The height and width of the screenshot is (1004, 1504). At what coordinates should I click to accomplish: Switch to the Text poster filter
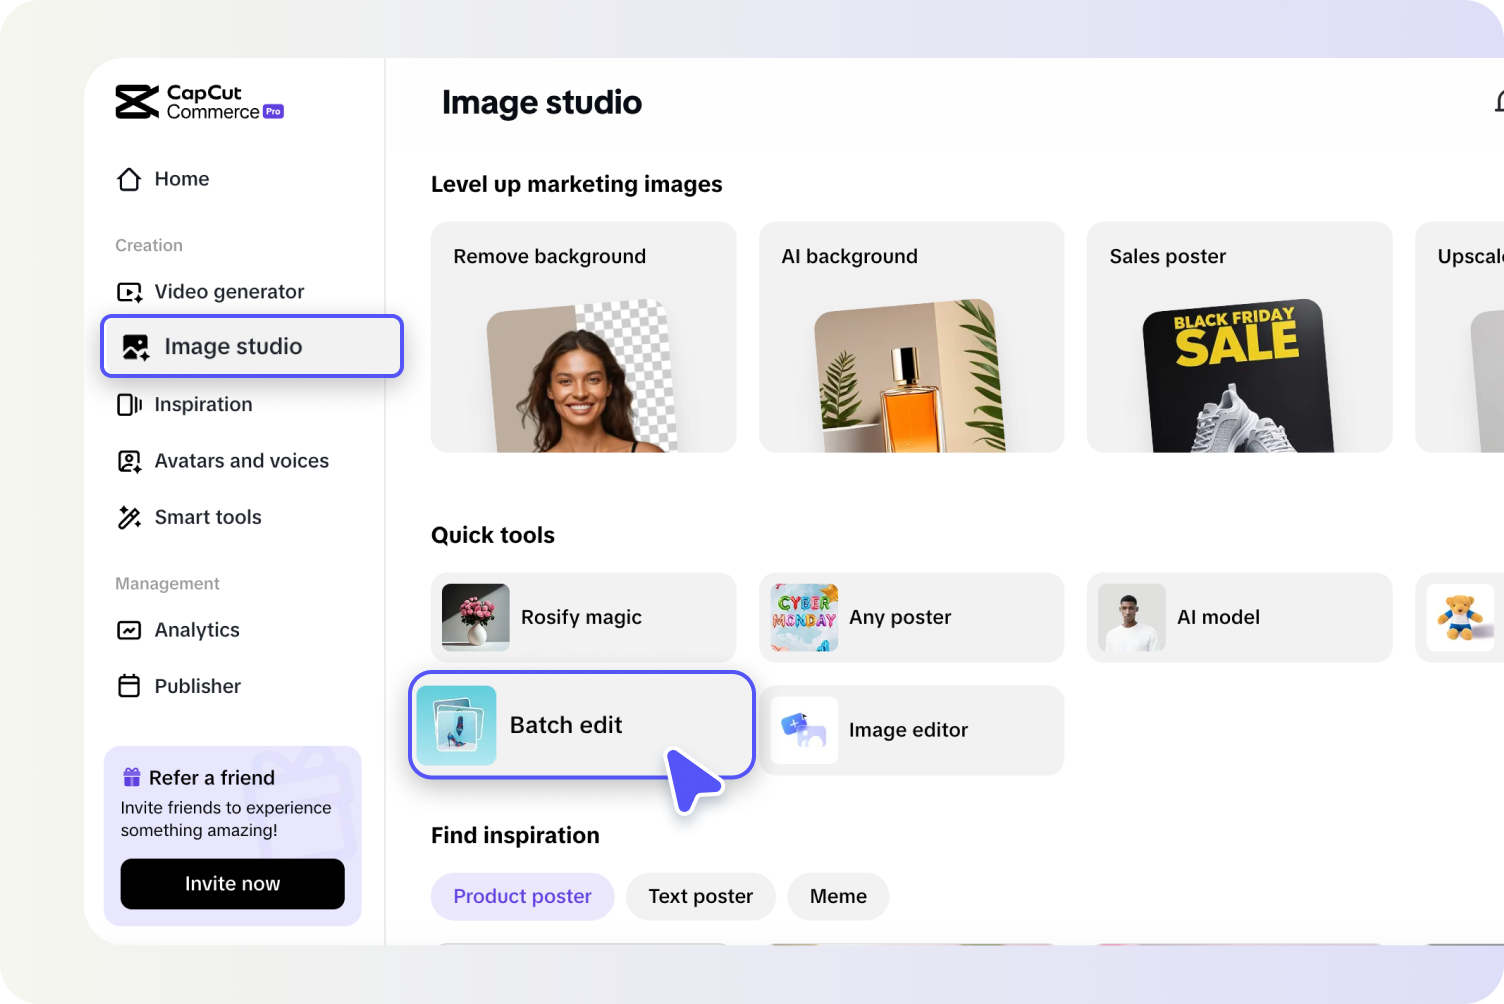pos(700,896)
